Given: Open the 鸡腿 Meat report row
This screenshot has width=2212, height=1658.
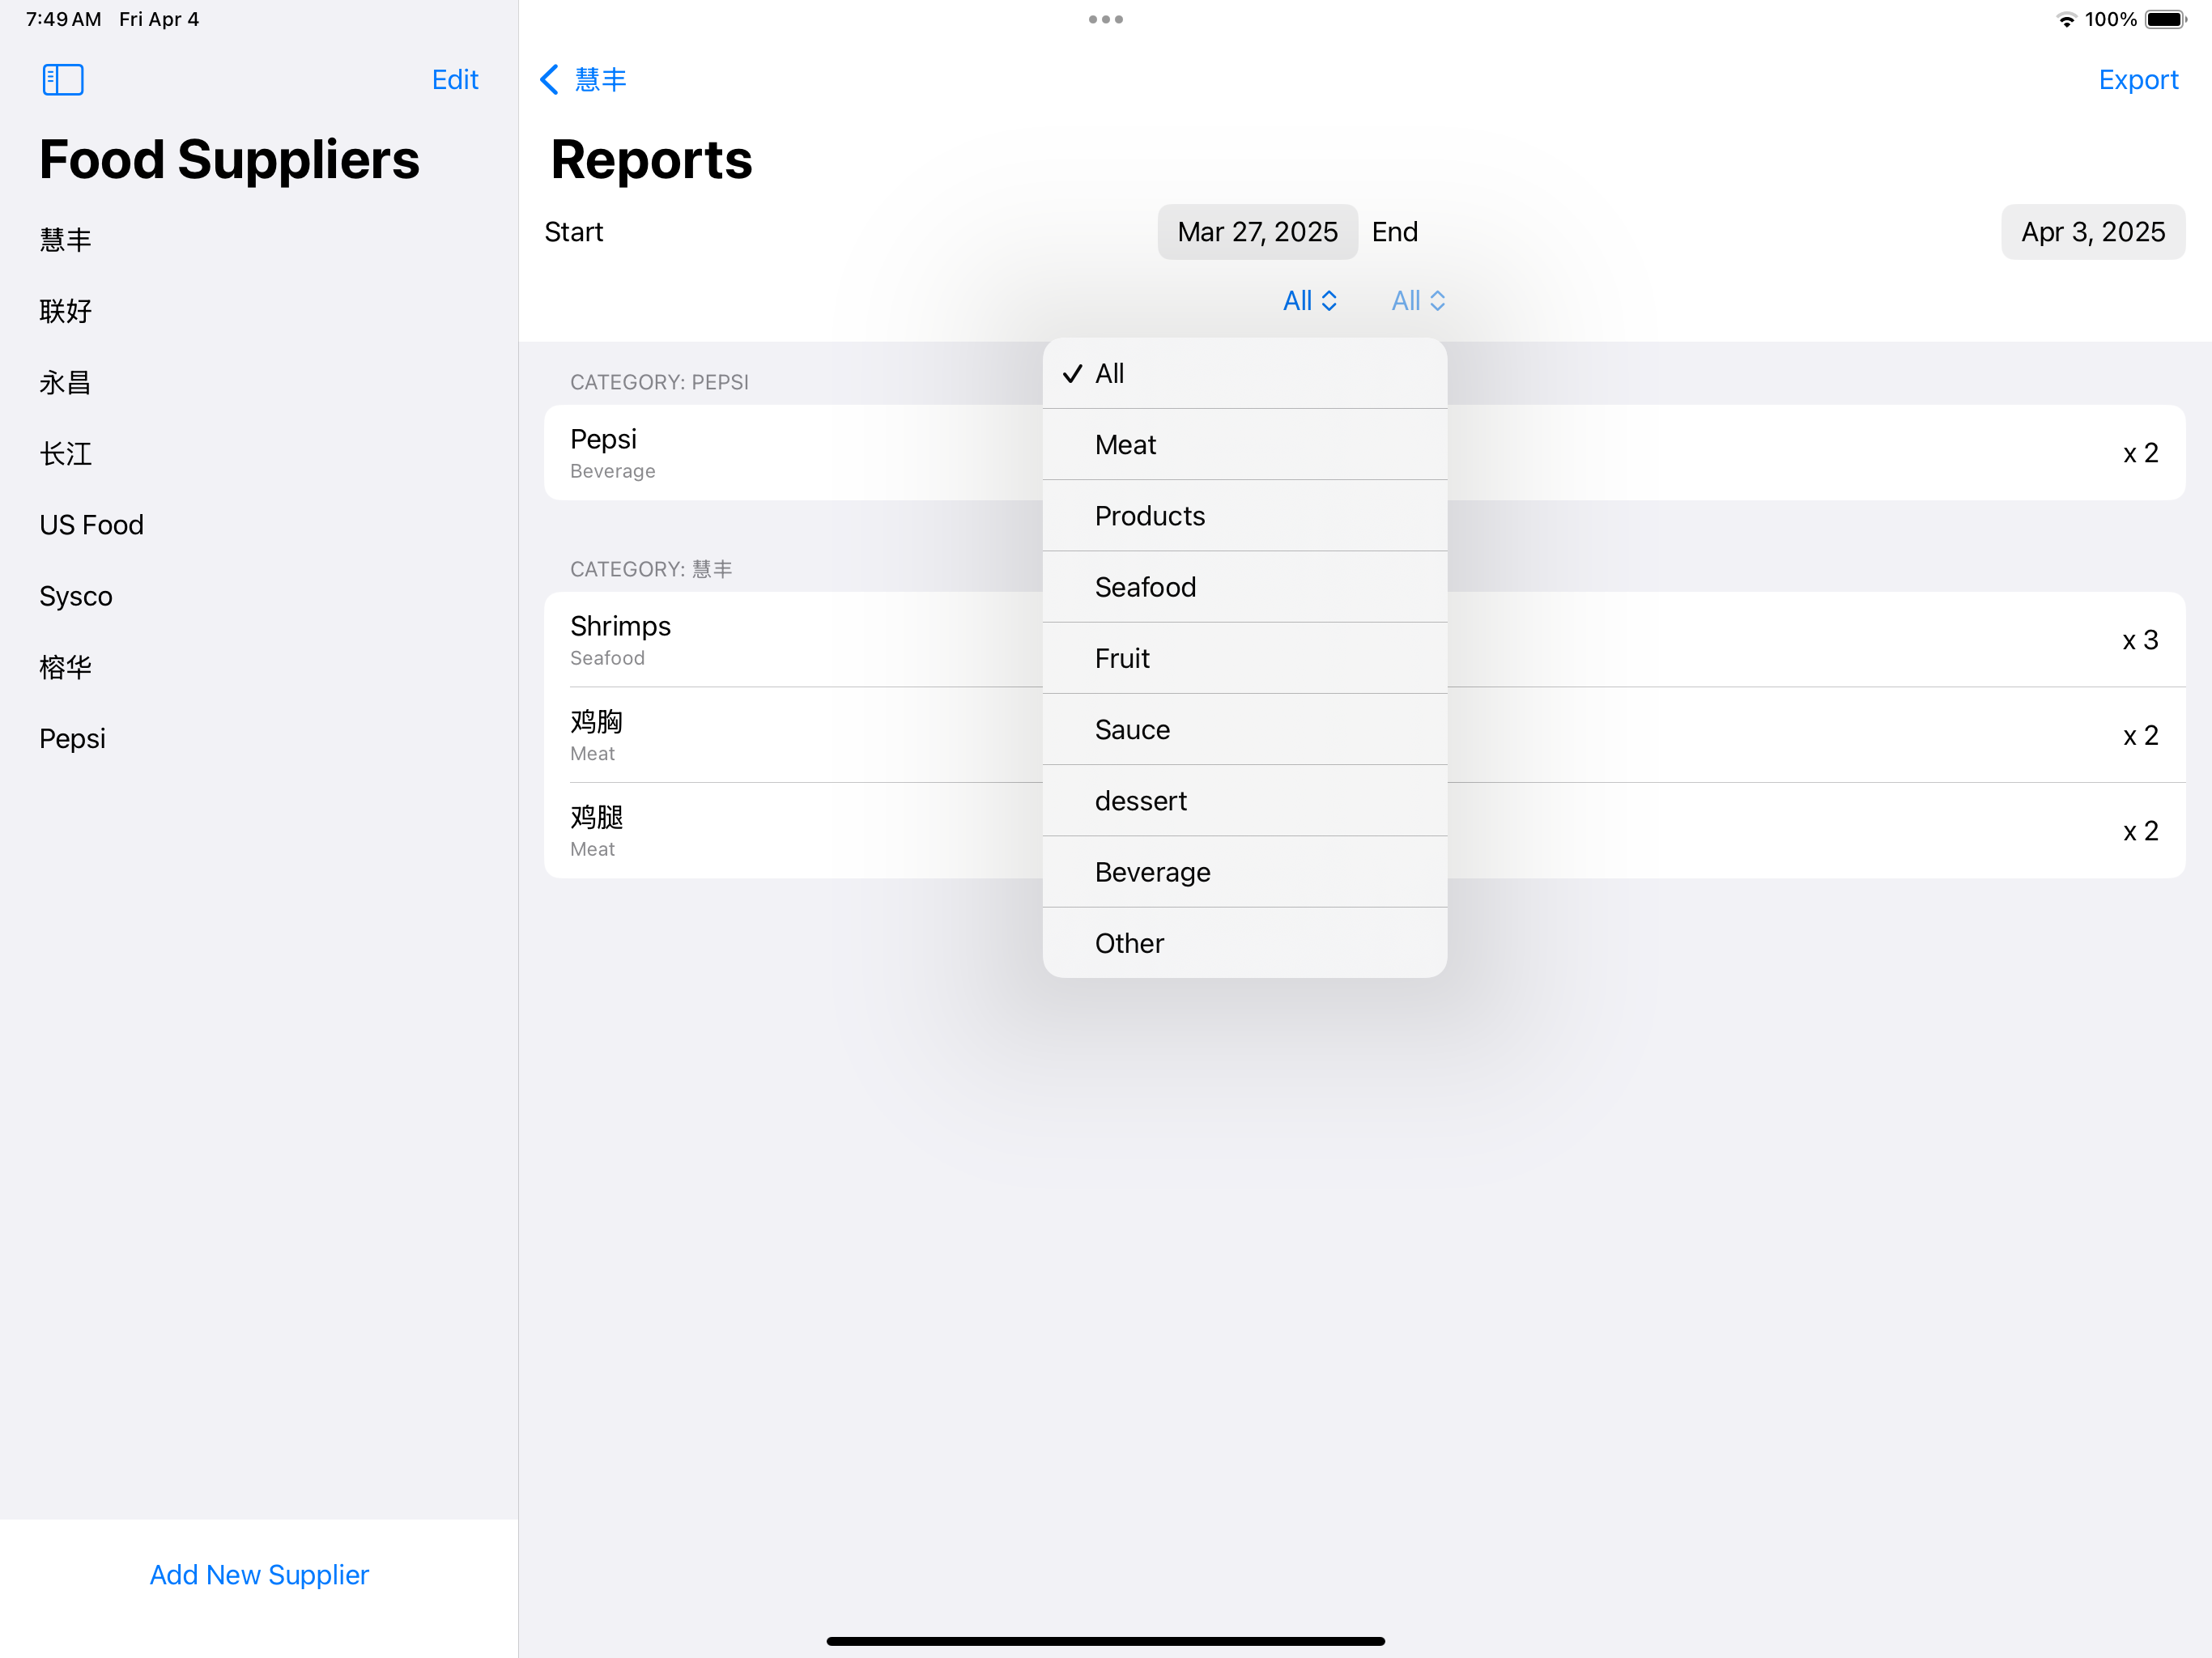Looking at the screenshot, I should [x=1364, y=831].
